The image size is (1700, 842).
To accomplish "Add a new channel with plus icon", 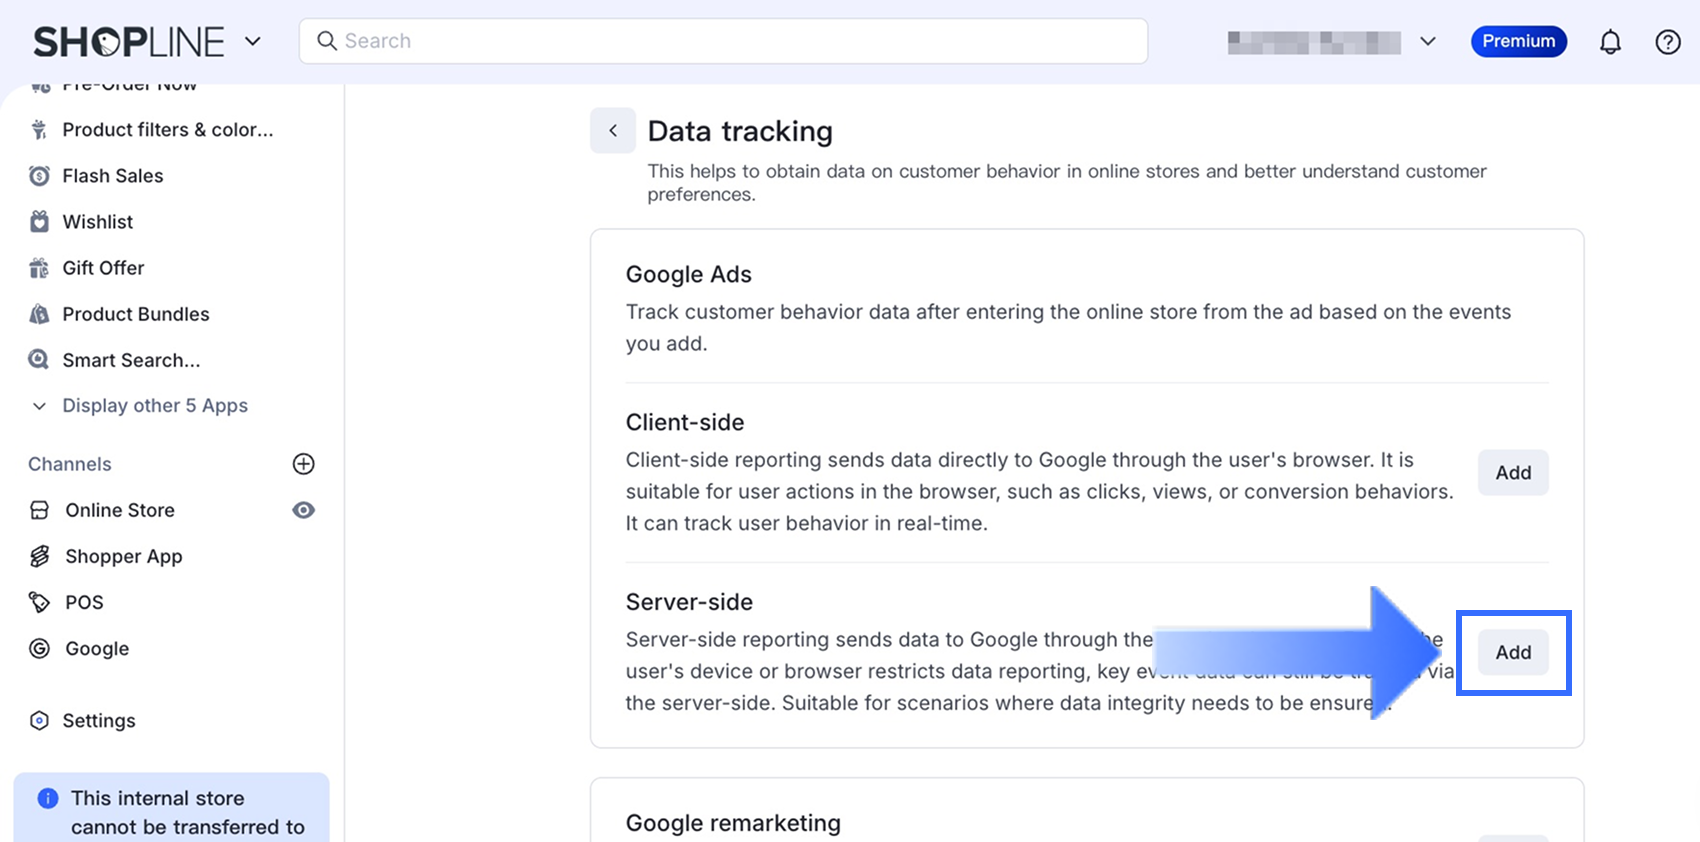I will pos(303,464).
